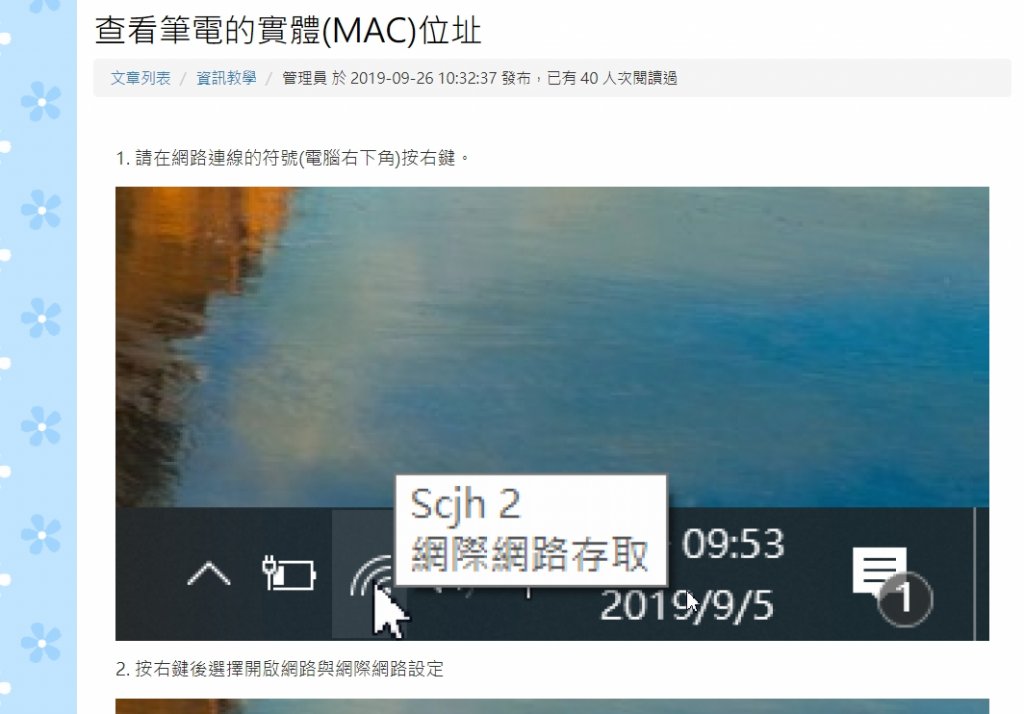The width and height of the screenshot is (1024, 714).
Task: Expand hidden tray icons with up chevron
Action: (209, 574)
